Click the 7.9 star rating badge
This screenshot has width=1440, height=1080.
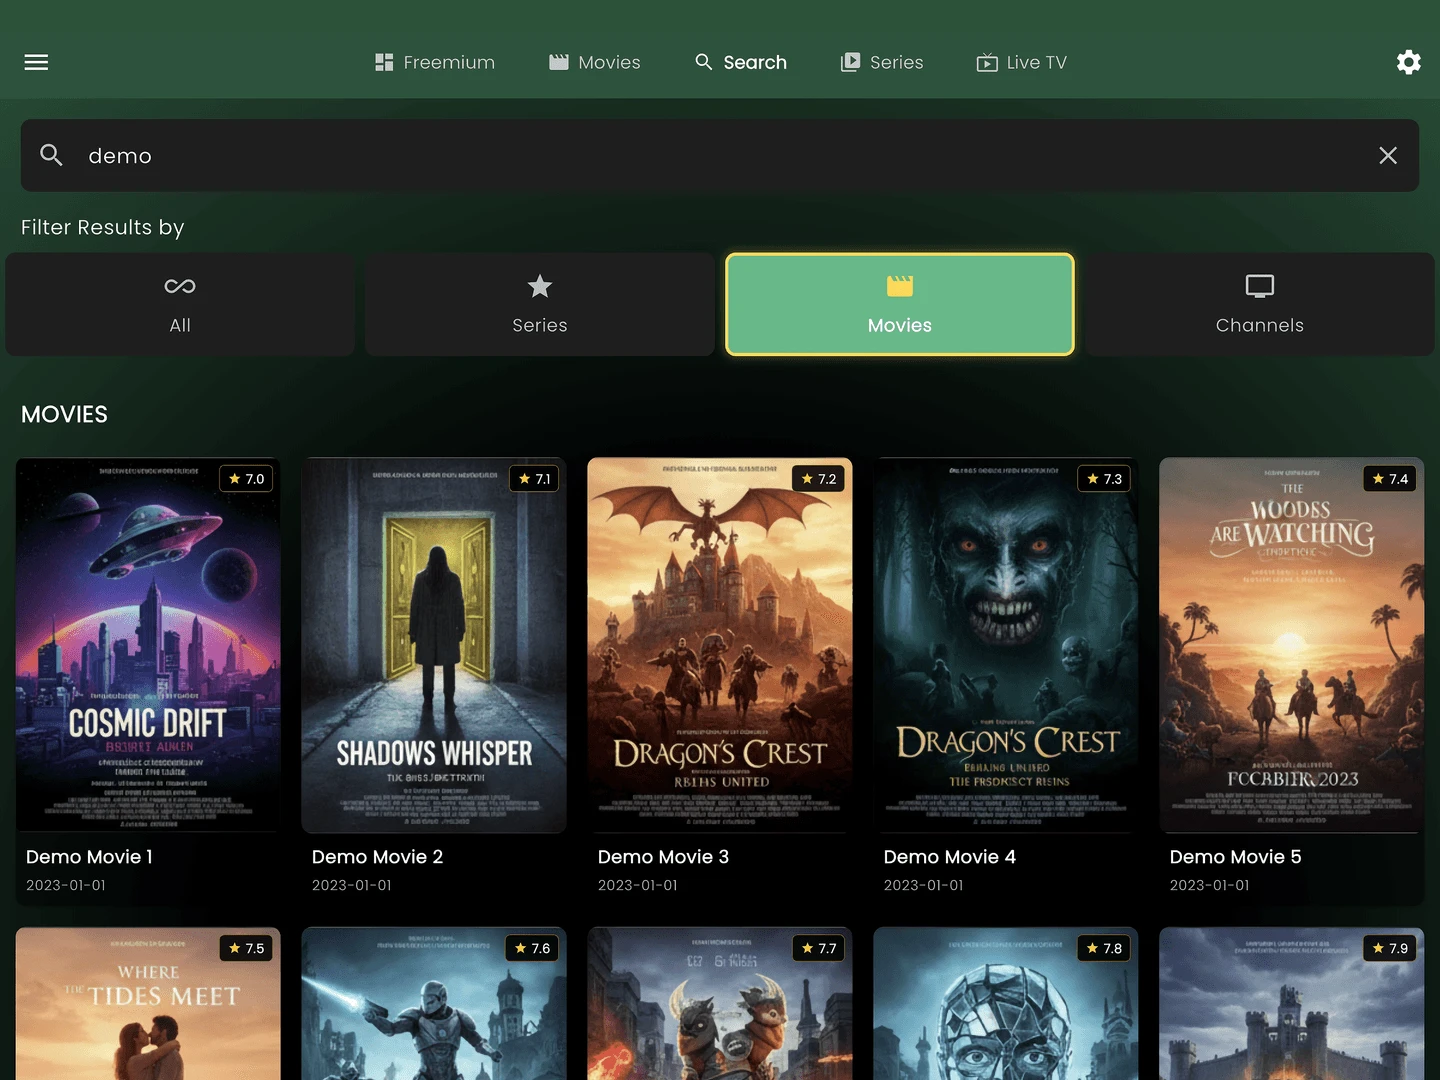1390,948
